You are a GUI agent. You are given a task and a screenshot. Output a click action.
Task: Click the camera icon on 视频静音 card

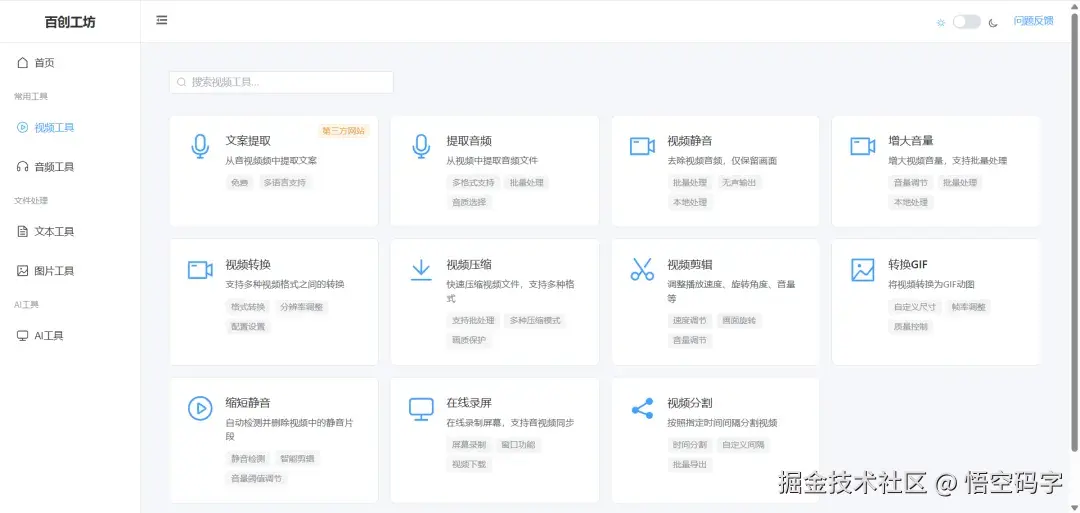[642, 146]
